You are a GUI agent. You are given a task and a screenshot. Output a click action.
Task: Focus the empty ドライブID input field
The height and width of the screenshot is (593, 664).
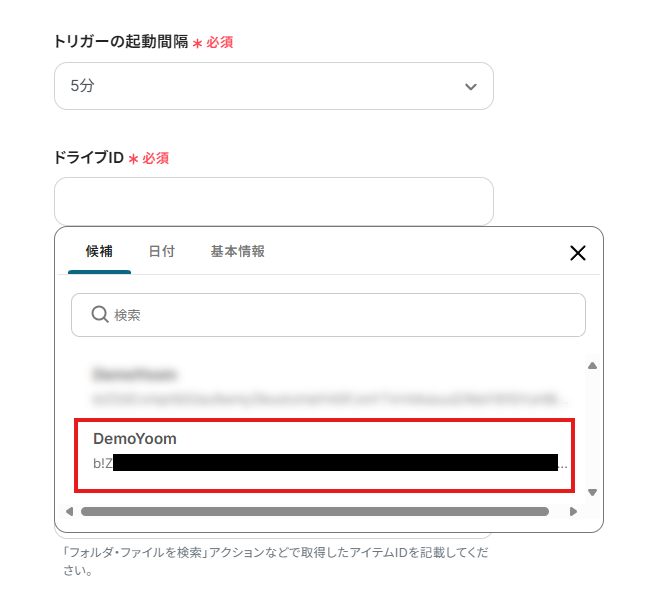point(274,201)
